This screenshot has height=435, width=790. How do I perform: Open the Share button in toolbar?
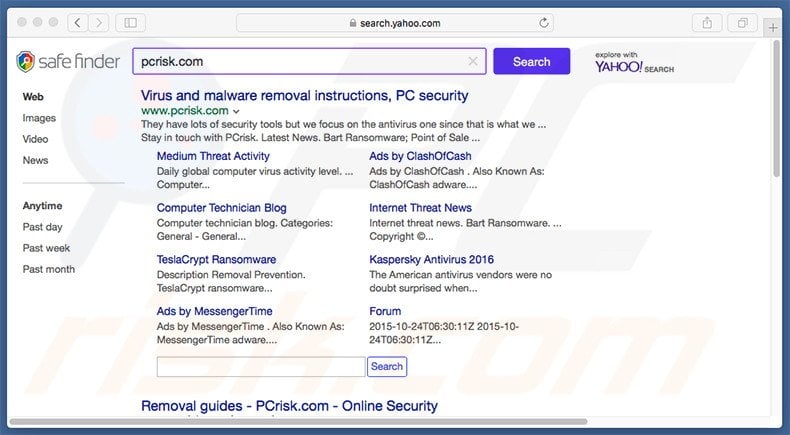point(707,23)
